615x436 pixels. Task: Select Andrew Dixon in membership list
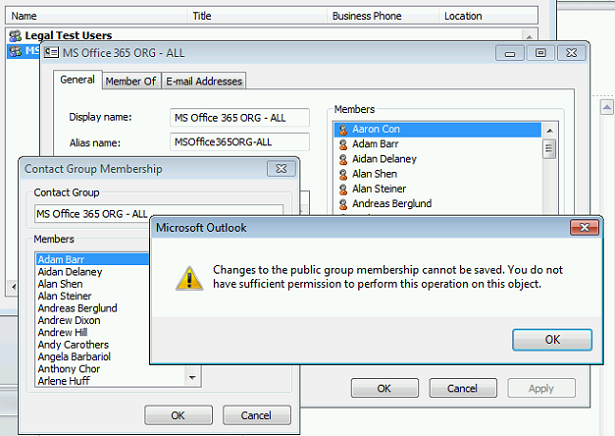pos(93,320)
